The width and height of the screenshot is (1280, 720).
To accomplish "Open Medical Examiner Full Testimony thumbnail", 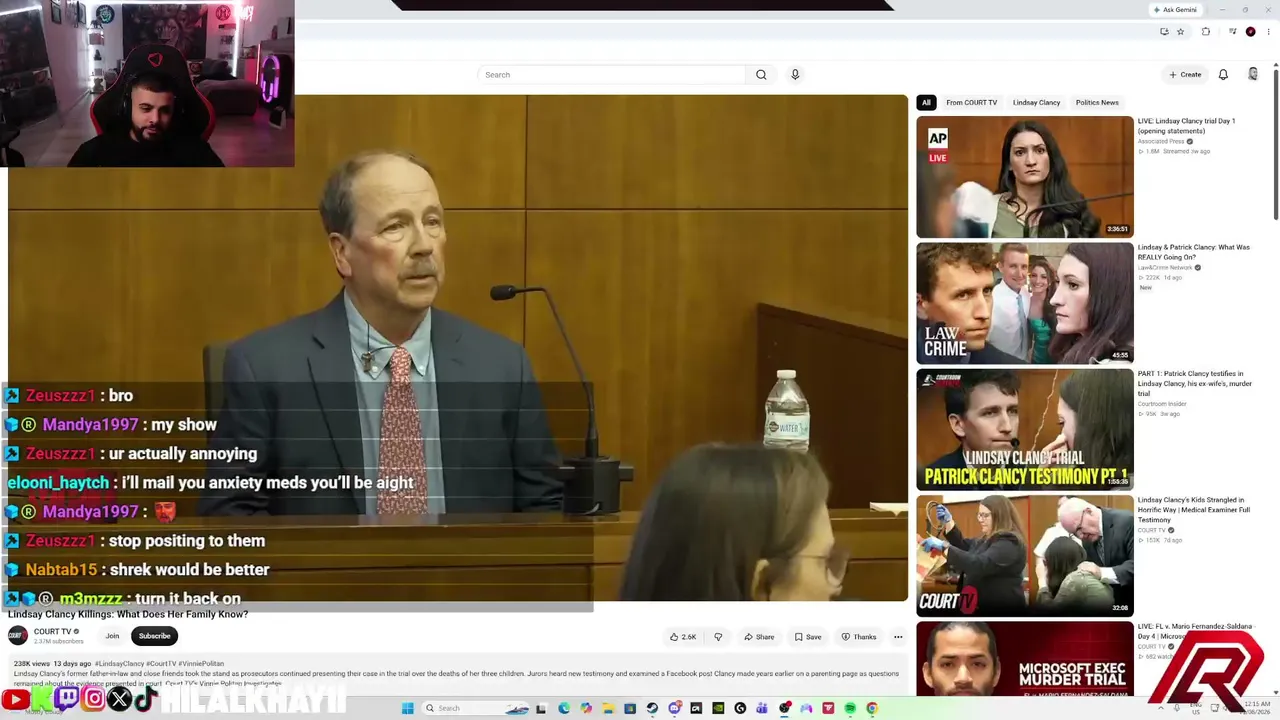I will (x=1025, y=556).
